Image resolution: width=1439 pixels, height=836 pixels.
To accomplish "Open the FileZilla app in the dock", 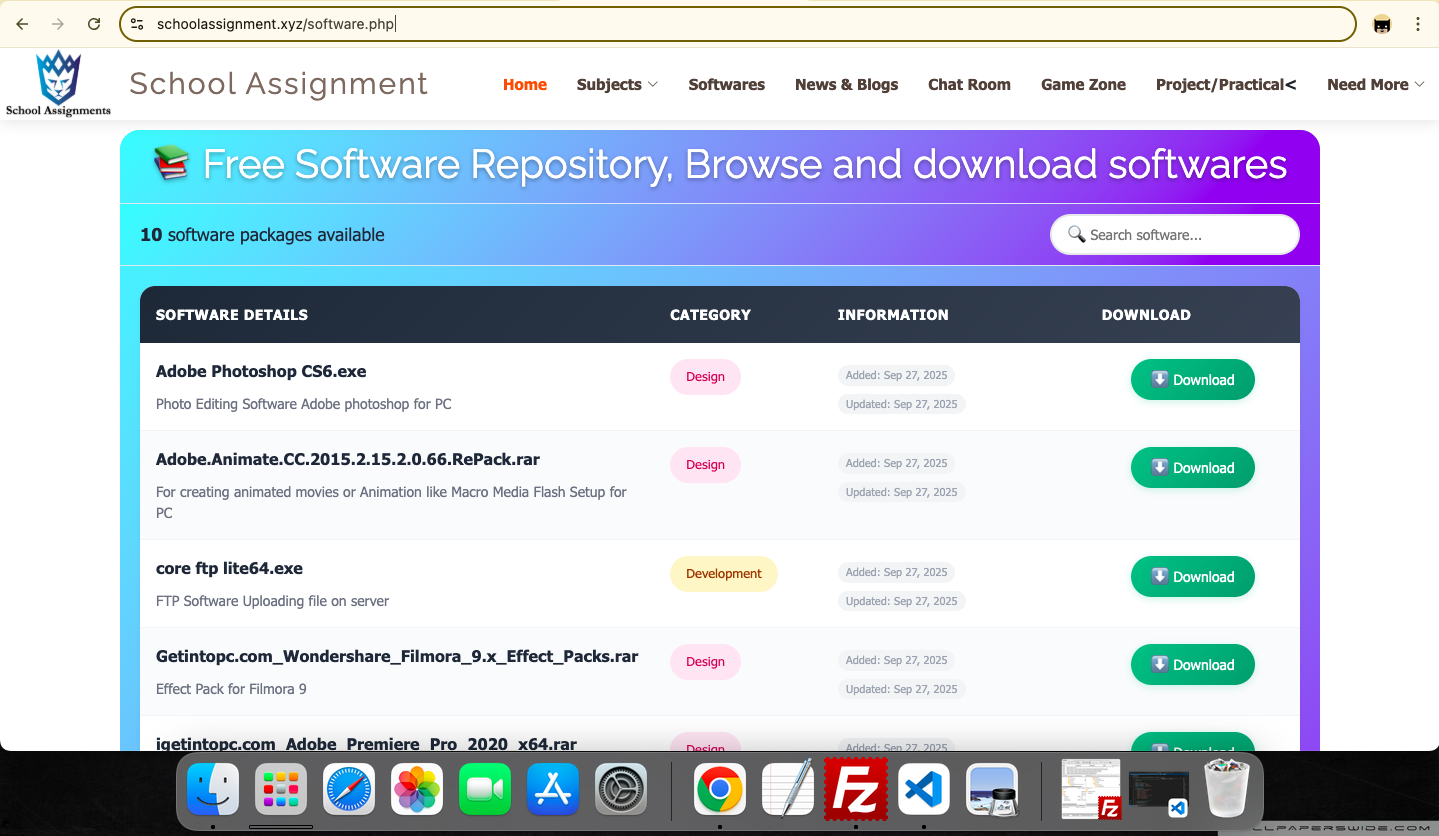I will coord(856,790).
